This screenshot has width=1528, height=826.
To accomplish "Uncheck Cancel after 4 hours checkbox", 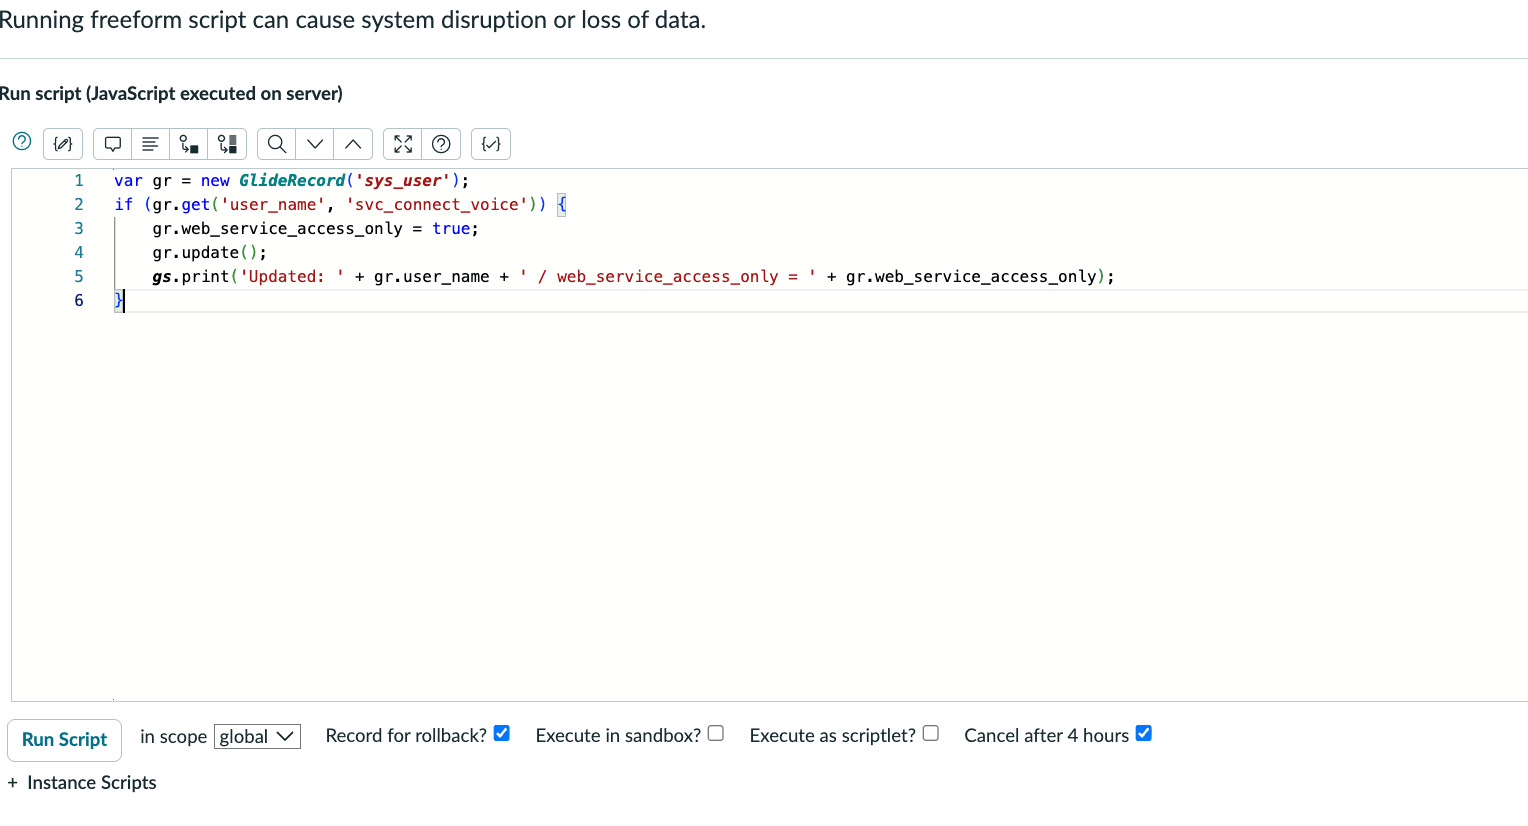I will (1144, 733).
